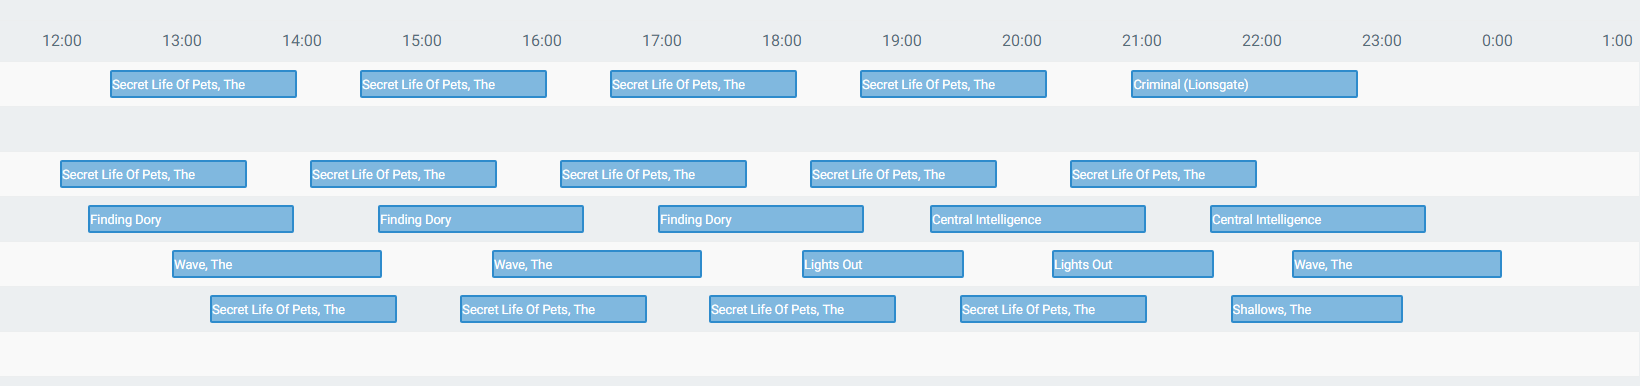The width and height of the screenshot is (1640, 386).
Task: Select the Secret Life Of Pets block left of Shallows
Action: (1054, 309)
